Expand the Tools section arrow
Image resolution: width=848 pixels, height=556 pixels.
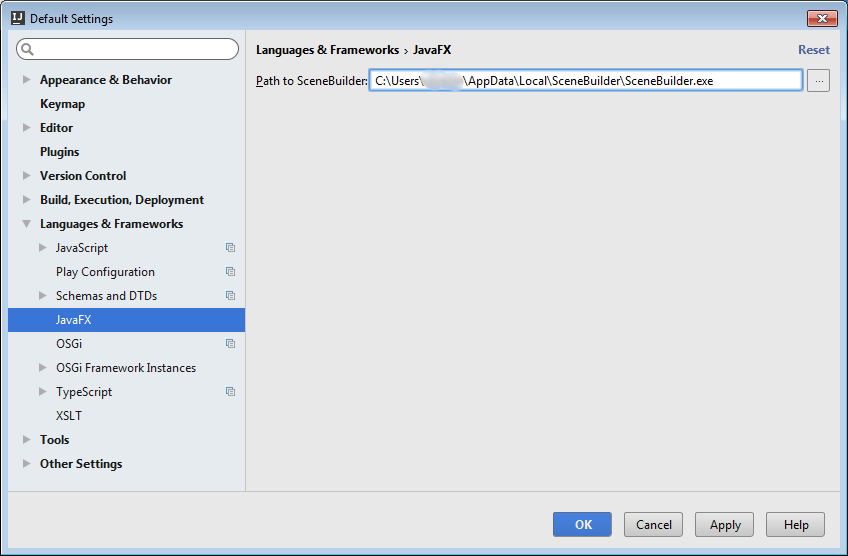point(26,440)
